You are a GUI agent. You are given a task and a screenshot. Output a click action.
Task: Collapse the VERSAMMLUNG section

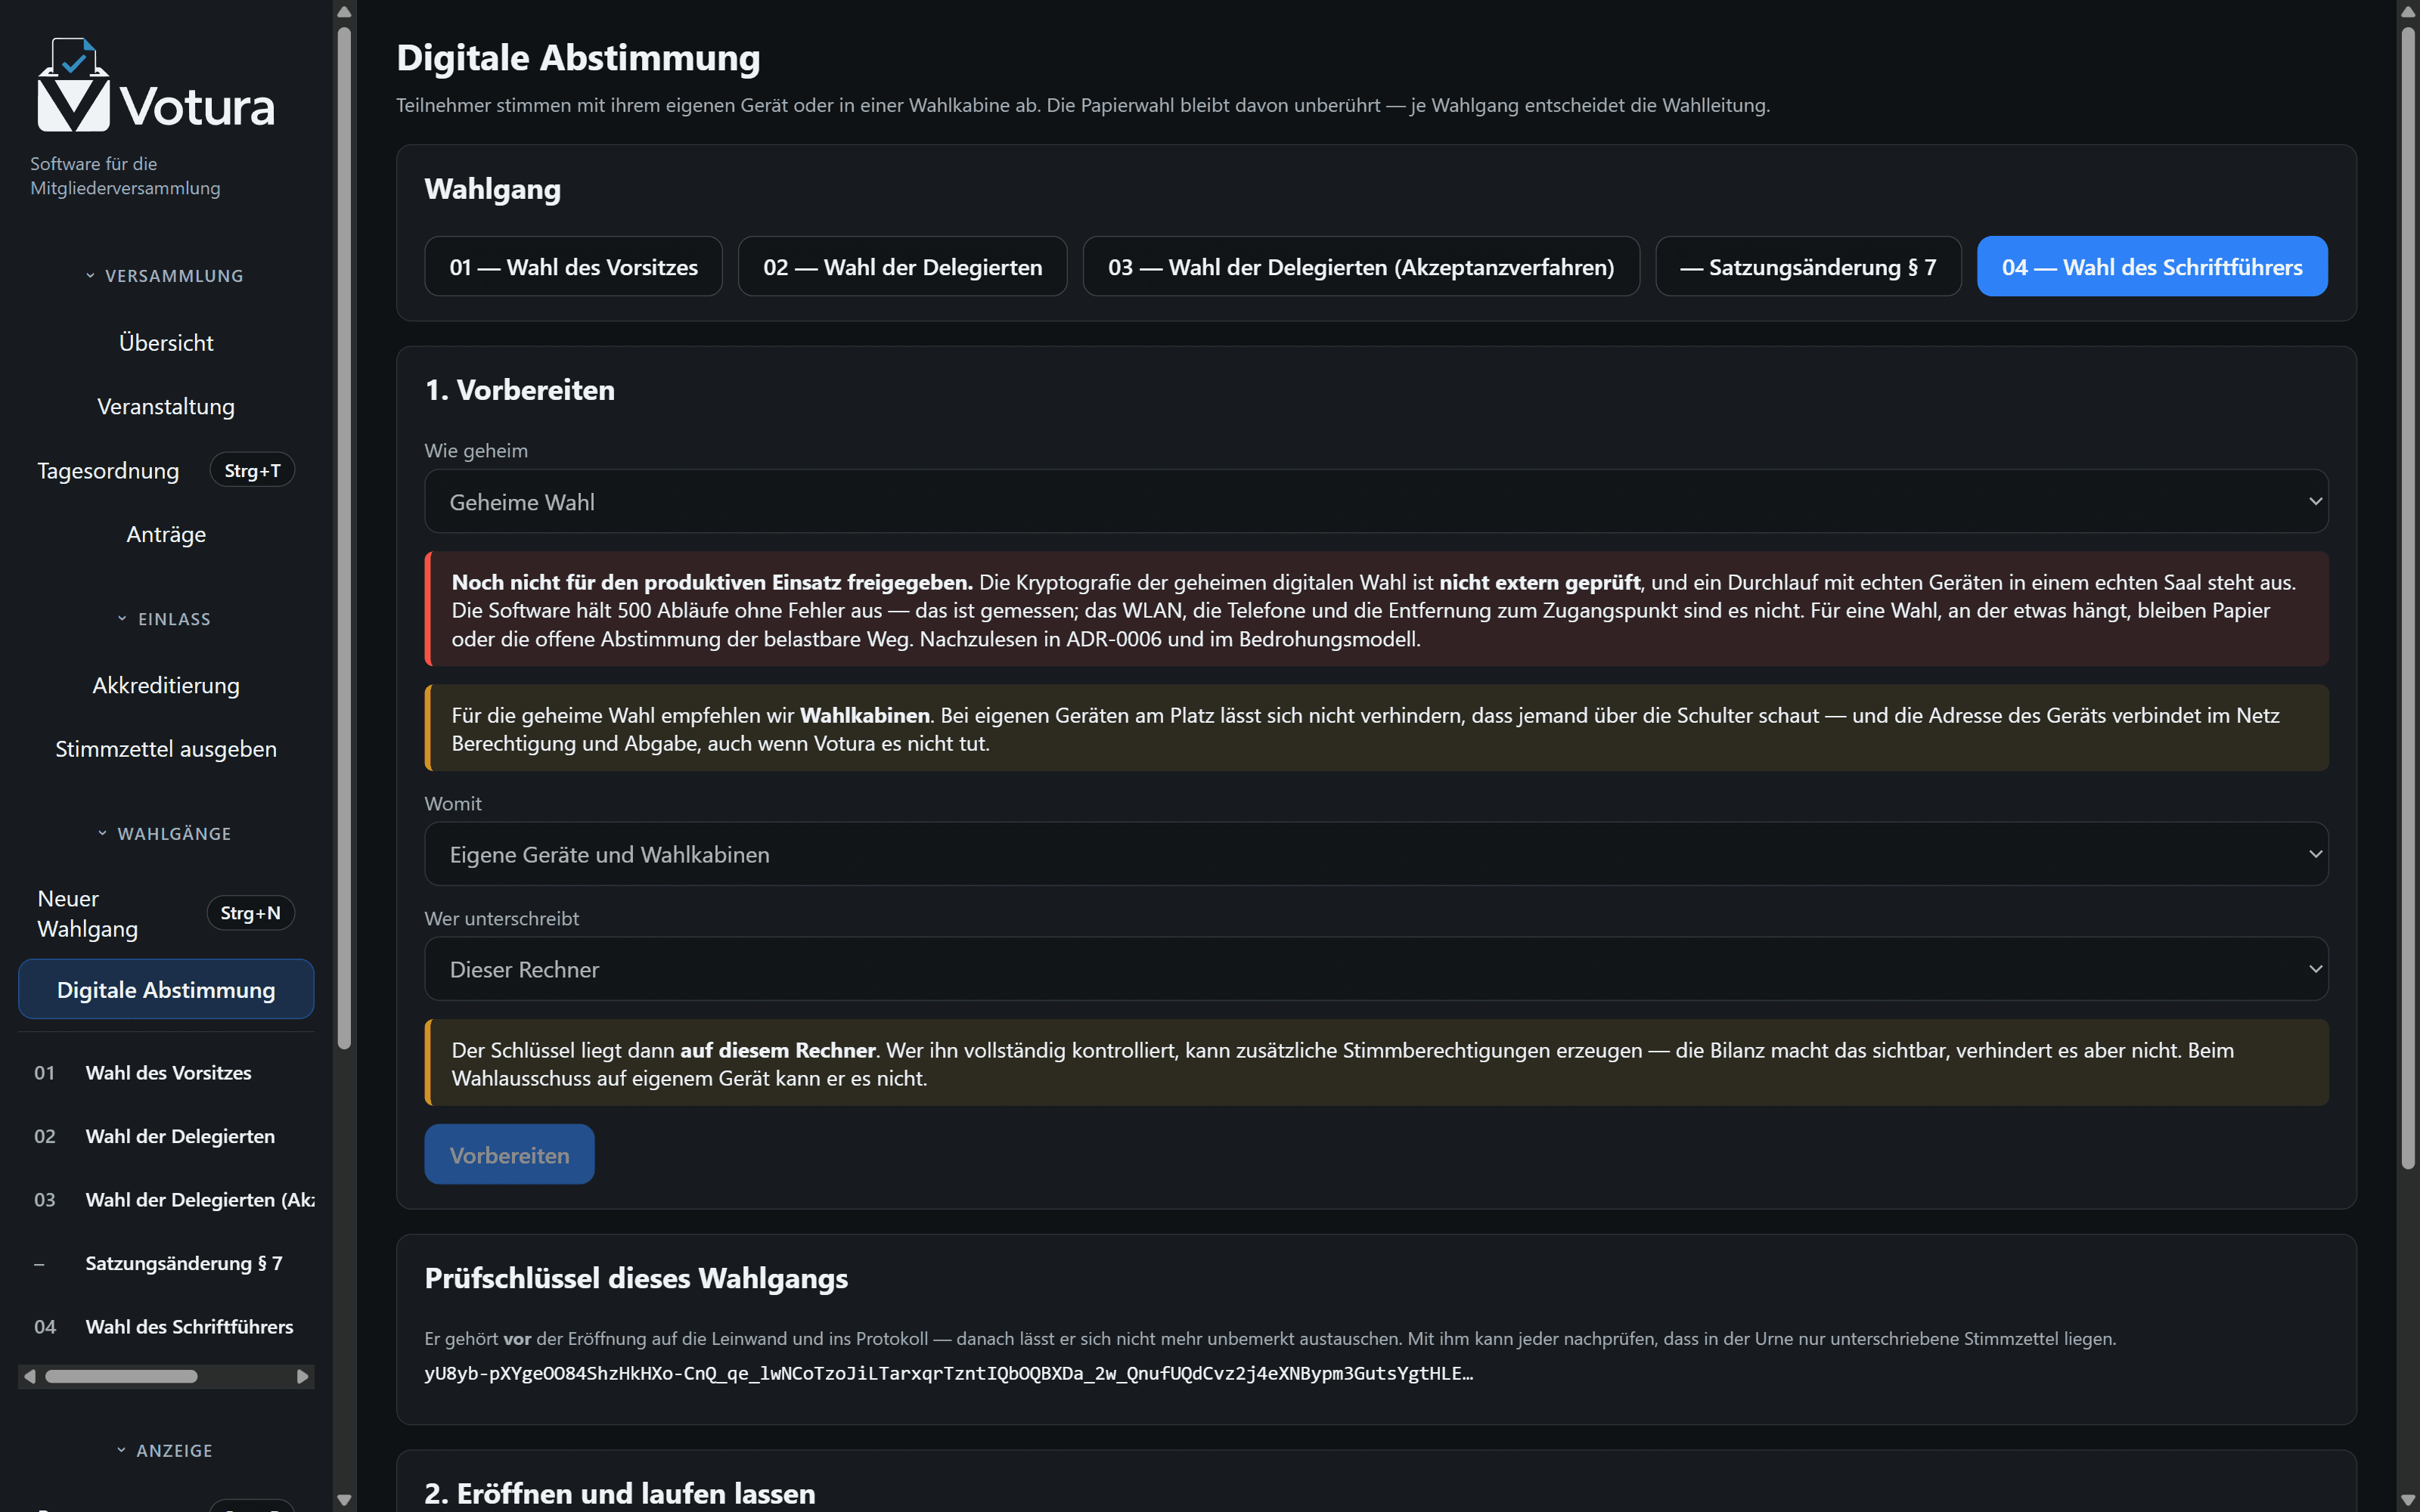click(x=166, y=276)
